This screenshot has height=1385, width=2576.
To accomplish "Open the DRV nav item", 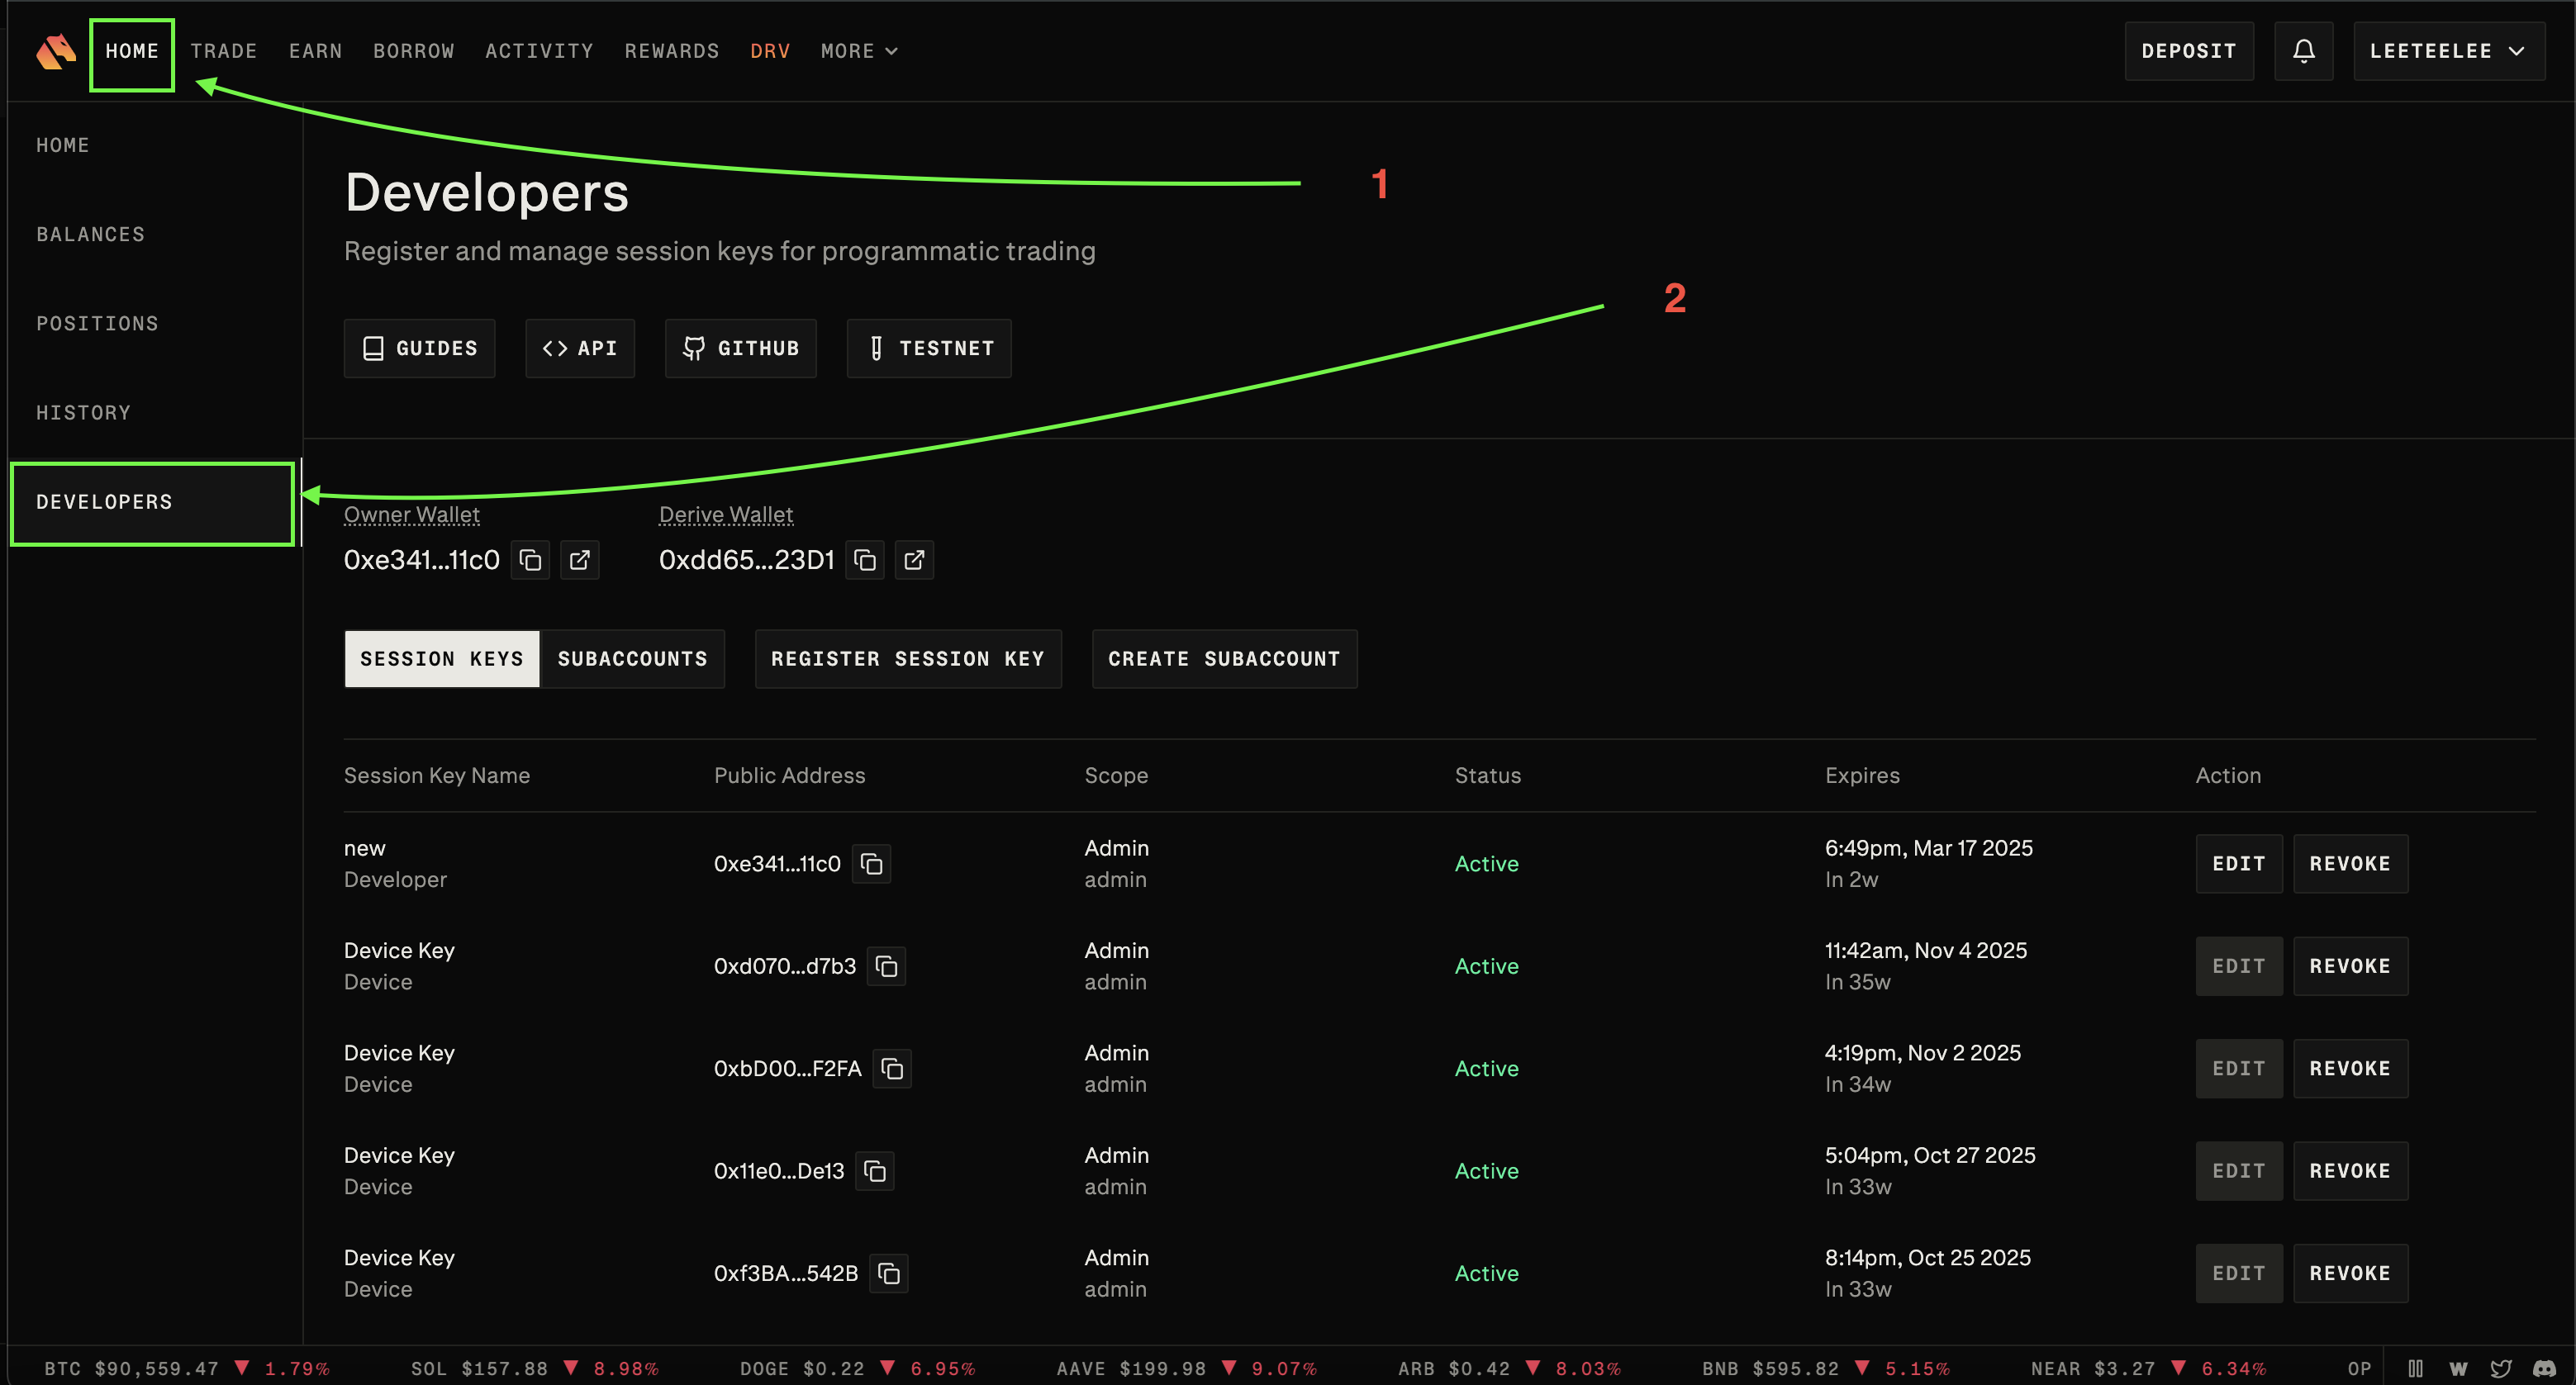I will point(770,51).
